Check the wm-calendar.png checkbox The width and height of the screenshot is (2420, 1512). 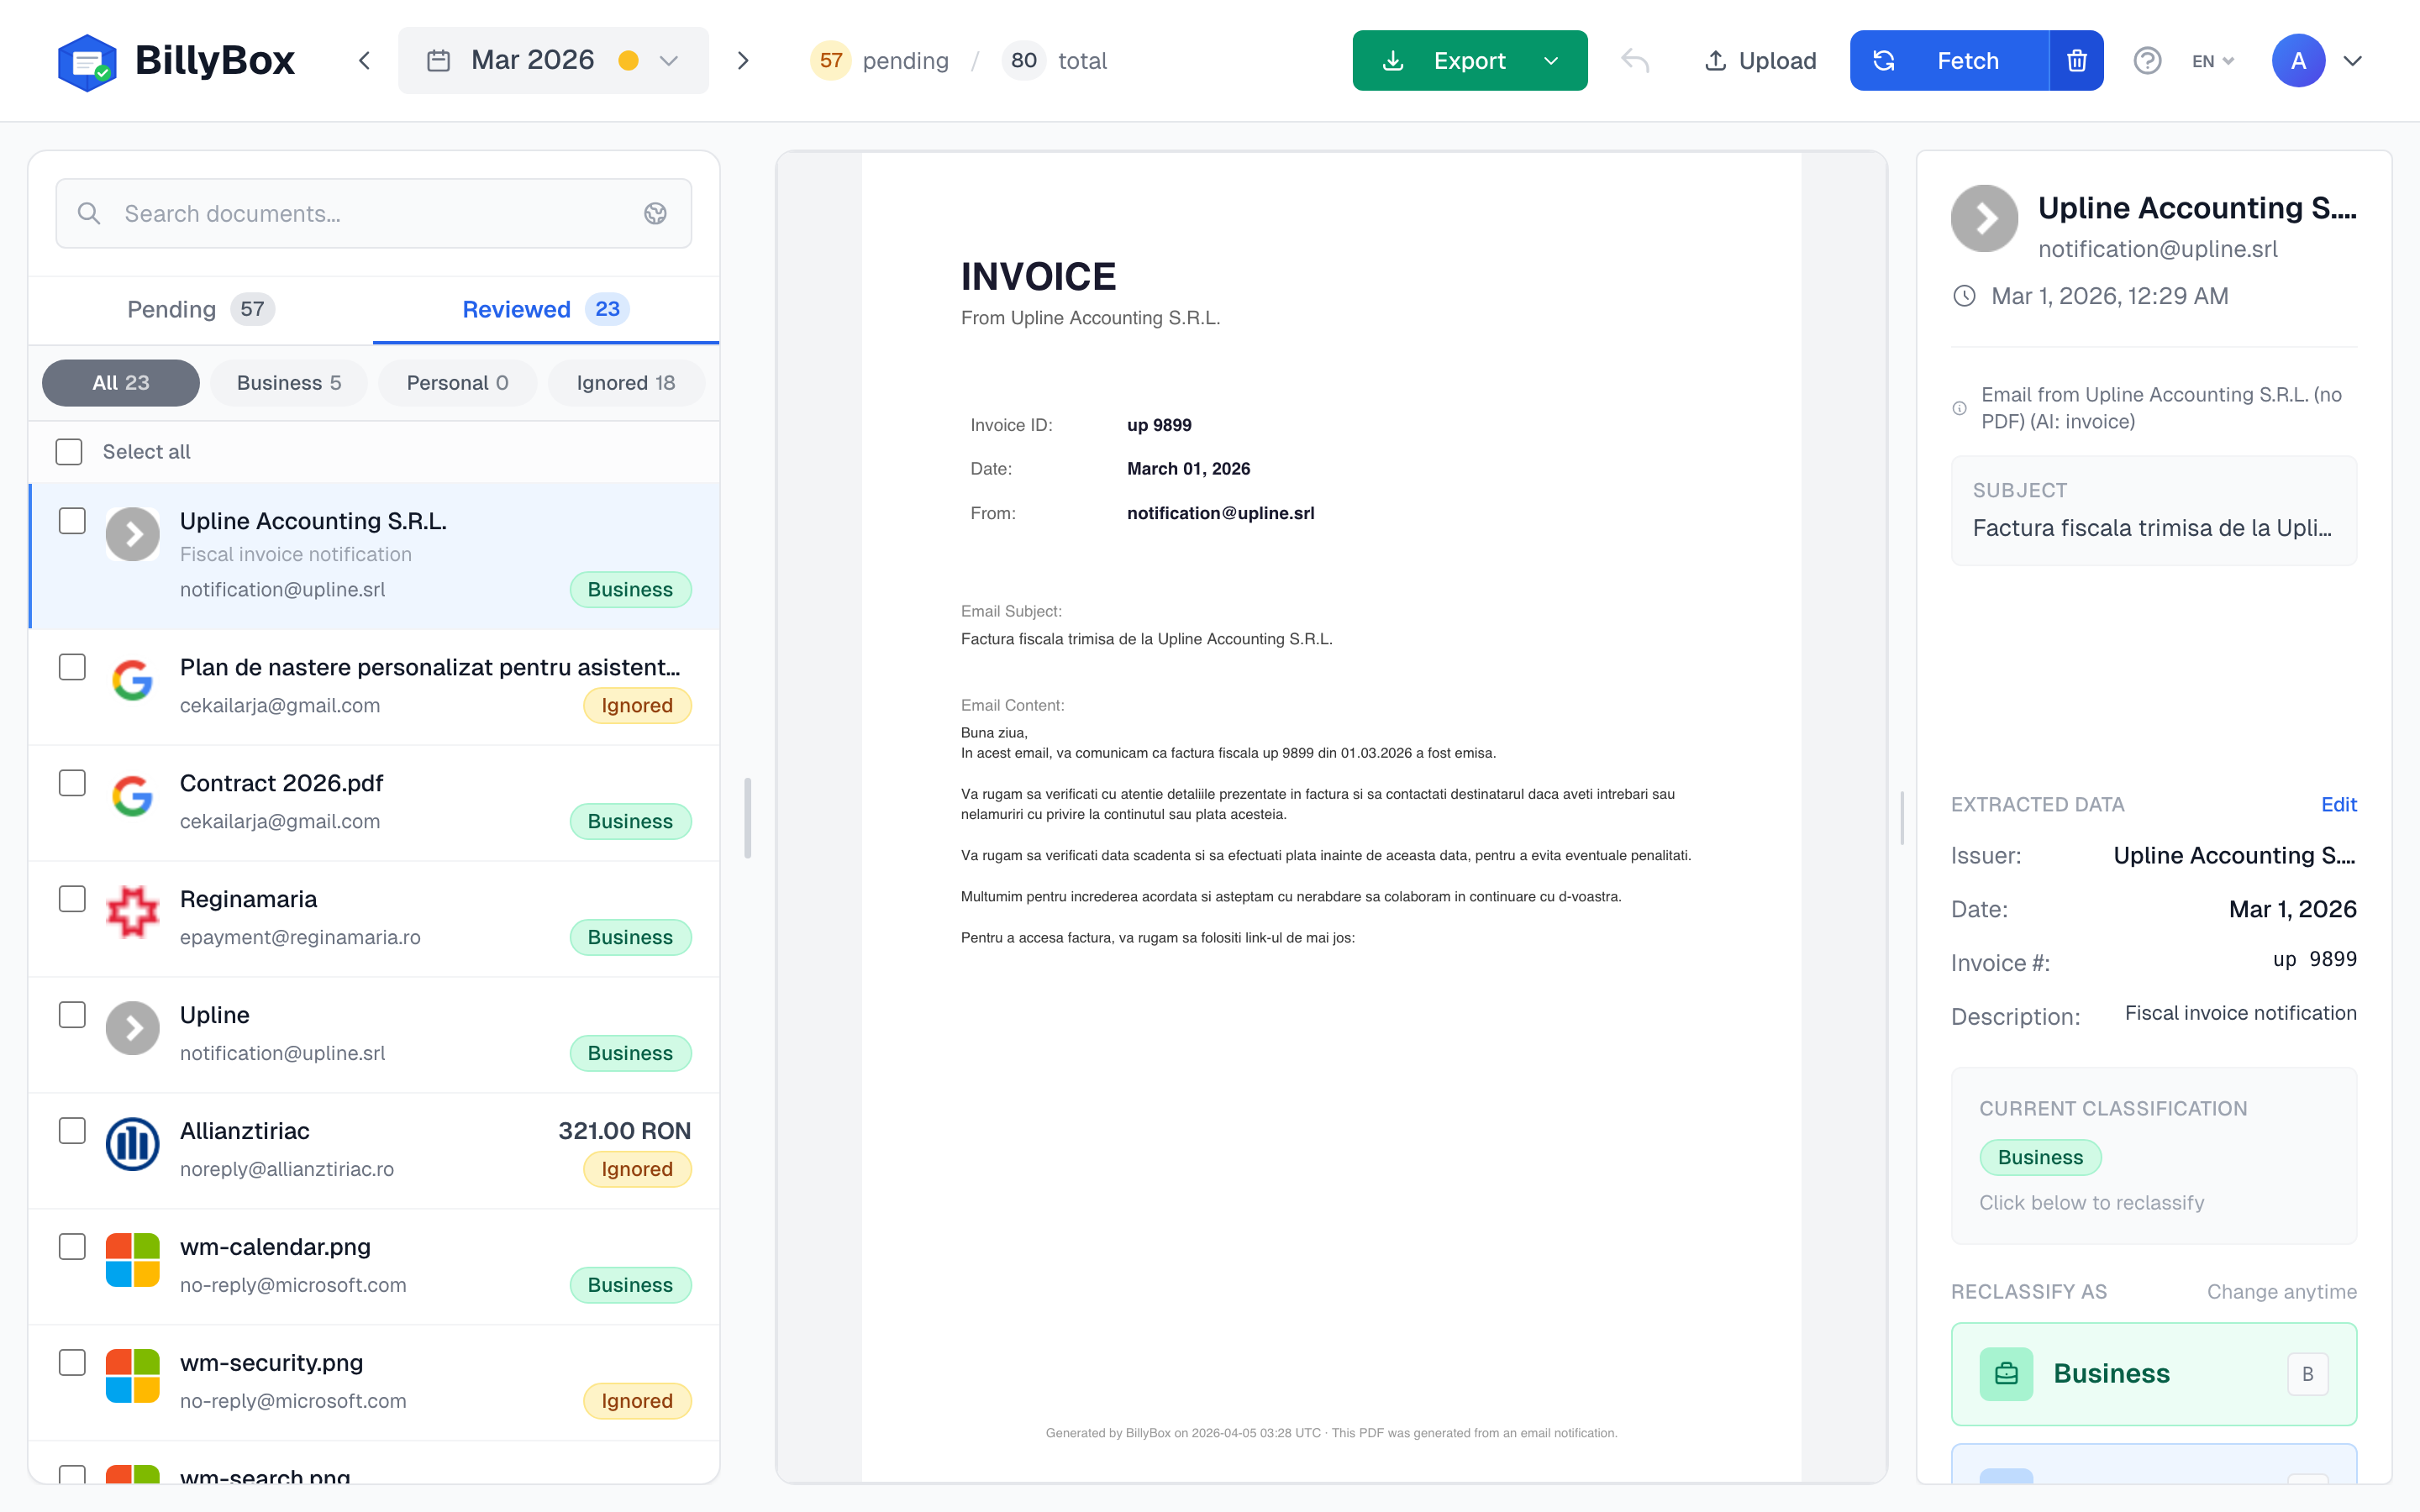coord(72,1246)
